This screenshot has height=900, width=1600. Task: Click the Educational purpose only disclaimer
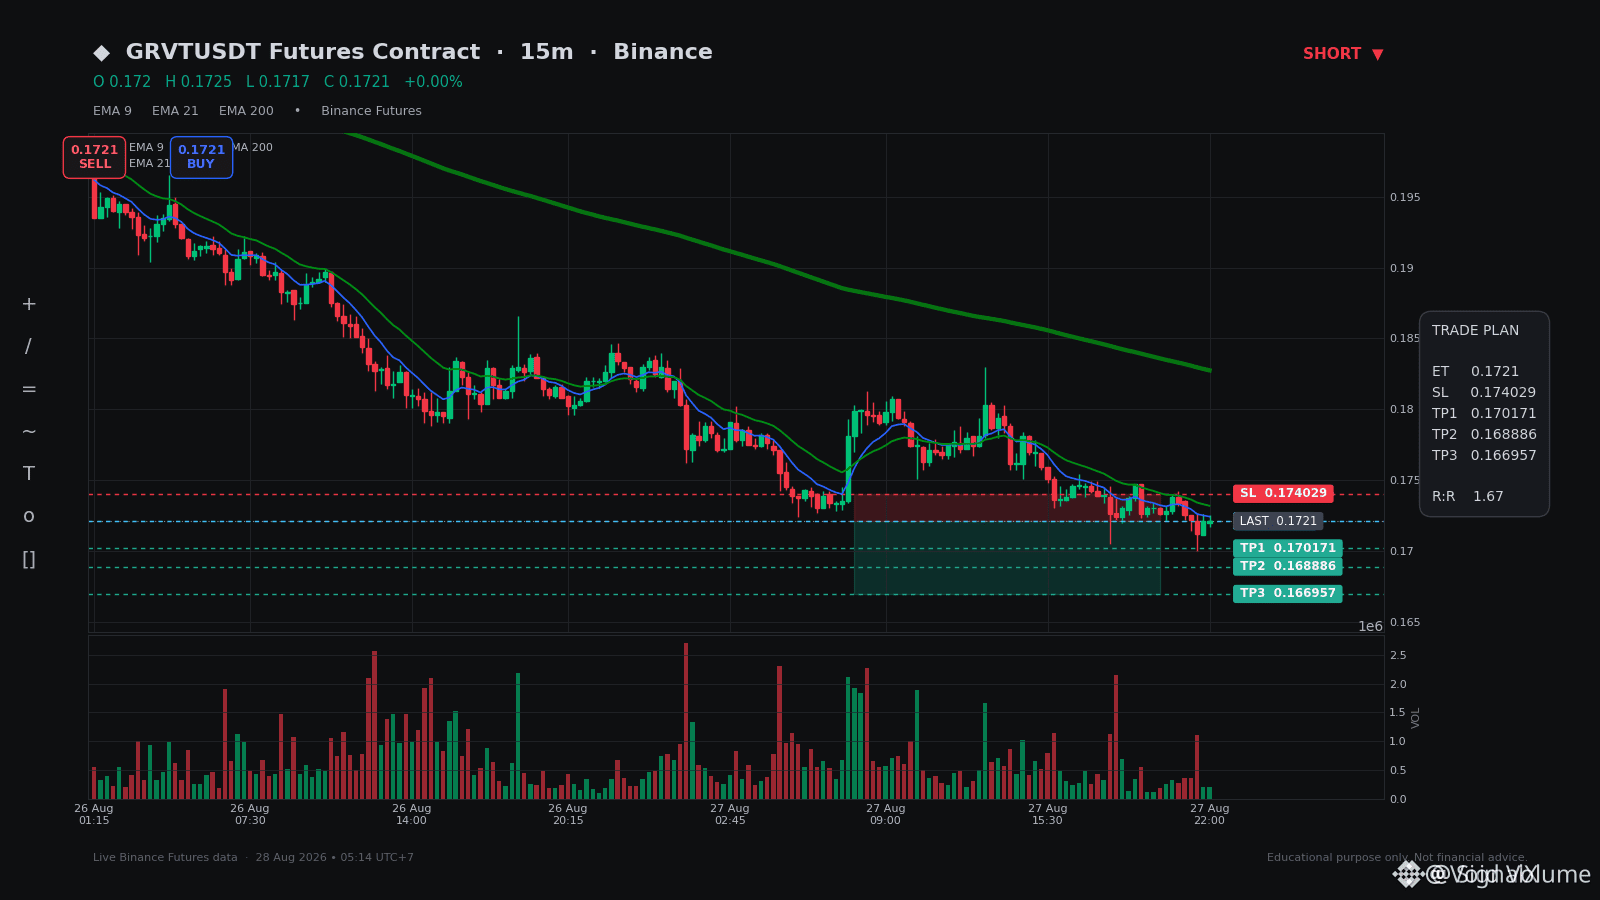tap(1397, 858)
